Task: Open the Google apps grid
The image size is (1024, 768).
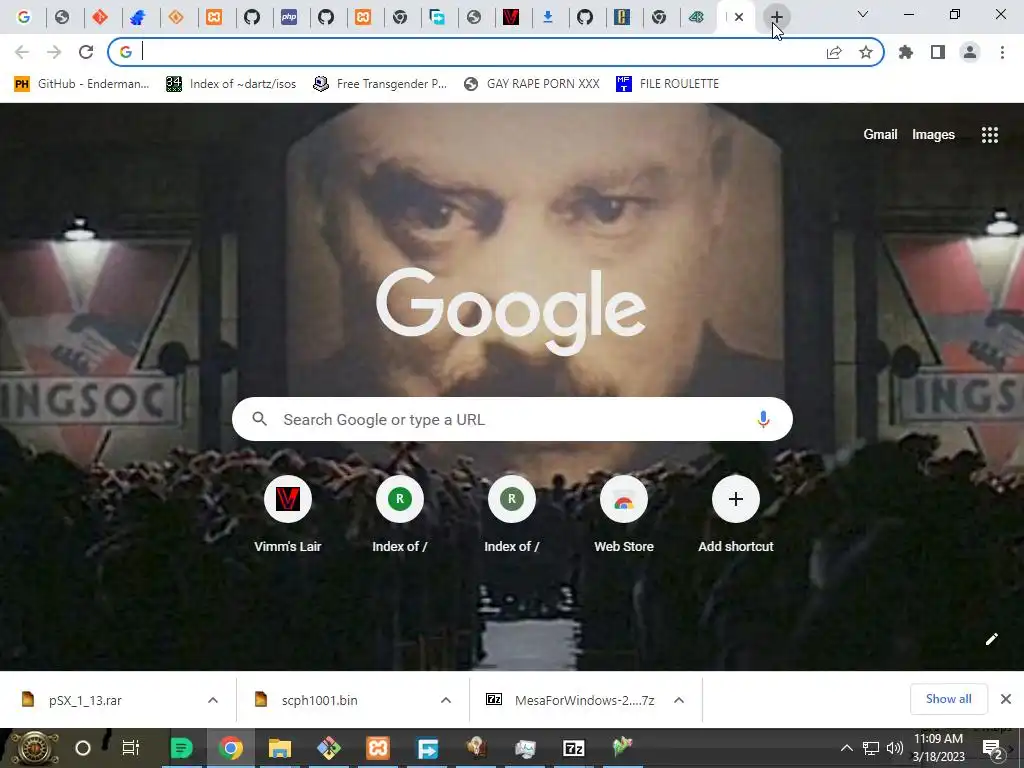Action: tap(989, 135)
